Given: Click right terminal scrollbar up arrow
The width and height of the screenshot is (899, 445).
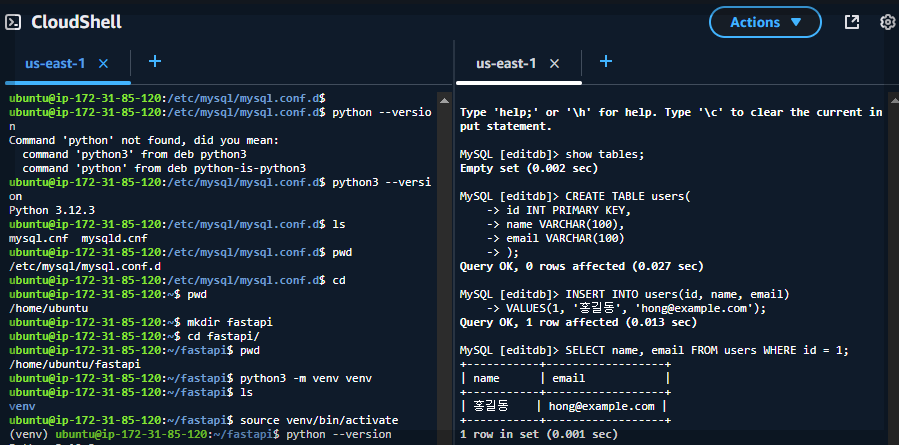Looking at the screenshot, I should [892, 100].
